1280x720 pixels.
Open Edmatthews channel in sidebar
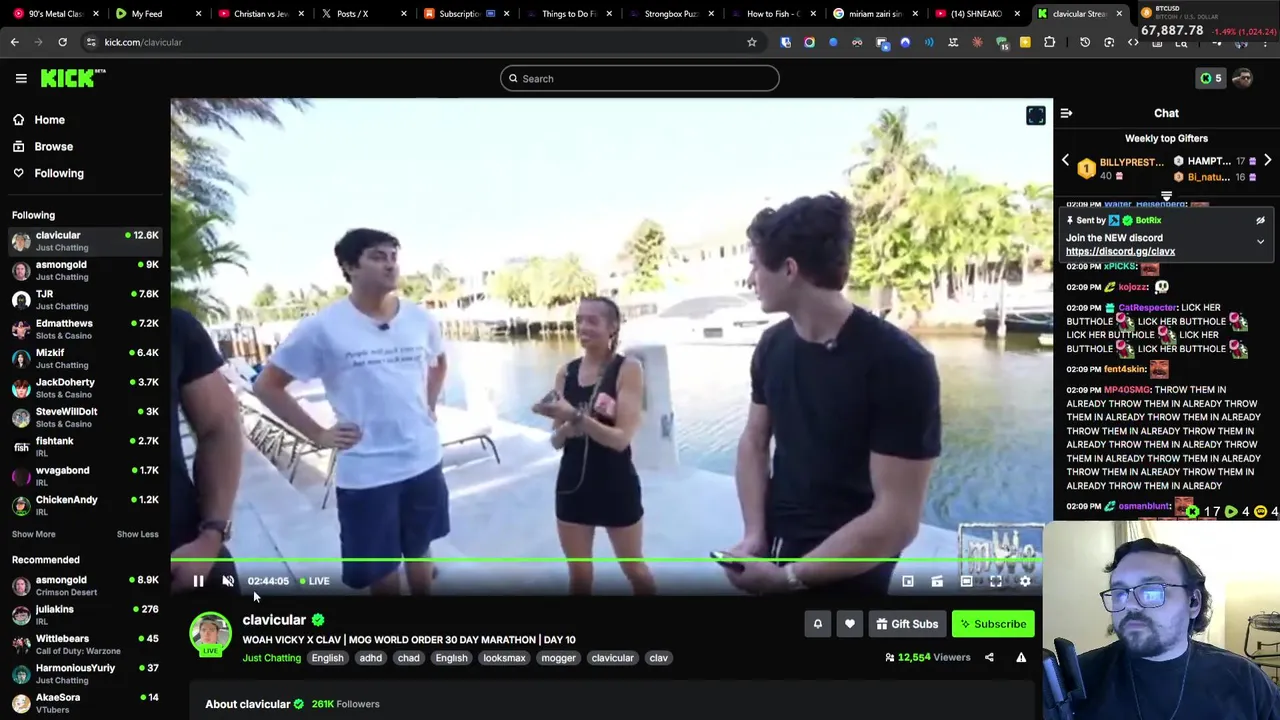[x=85, y=329]
